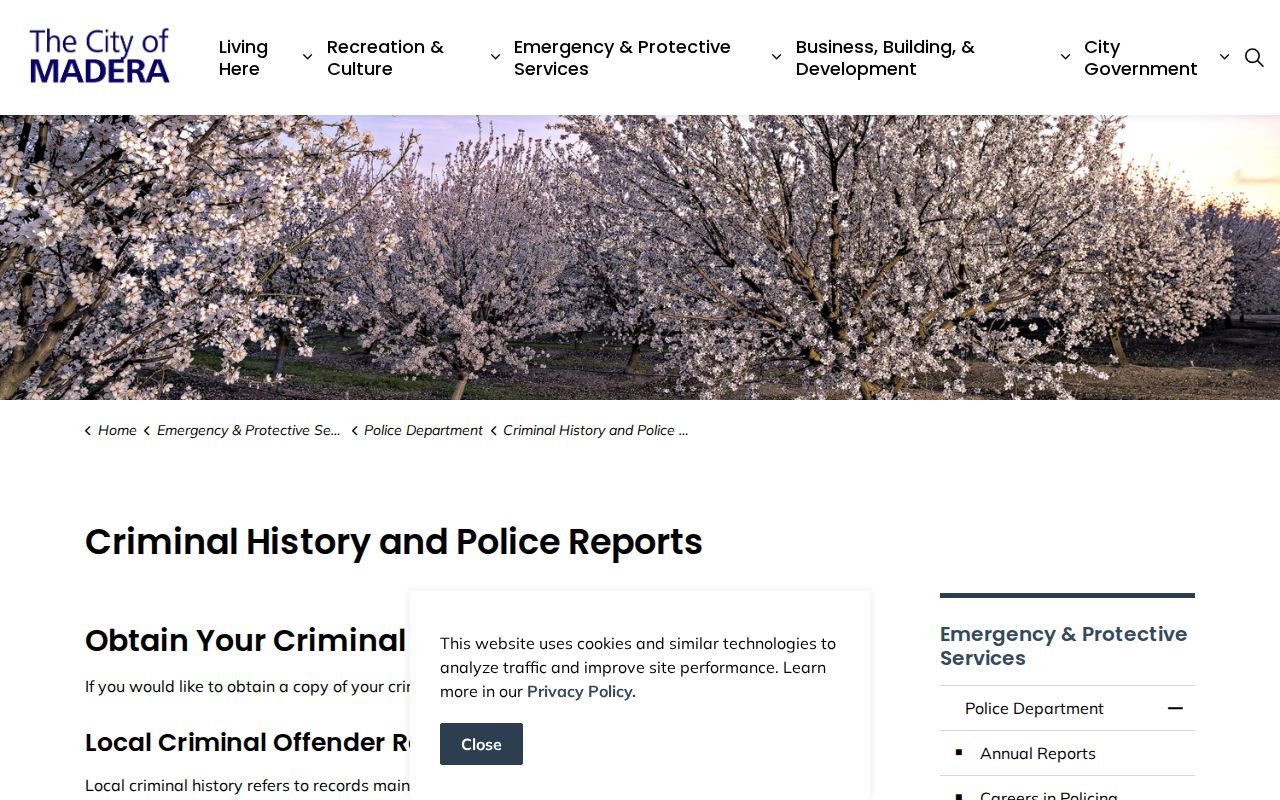Screen dimensions: 1280x800
Task: Open Business, Building, & Development nav item
Action: [x=885, y=58]
